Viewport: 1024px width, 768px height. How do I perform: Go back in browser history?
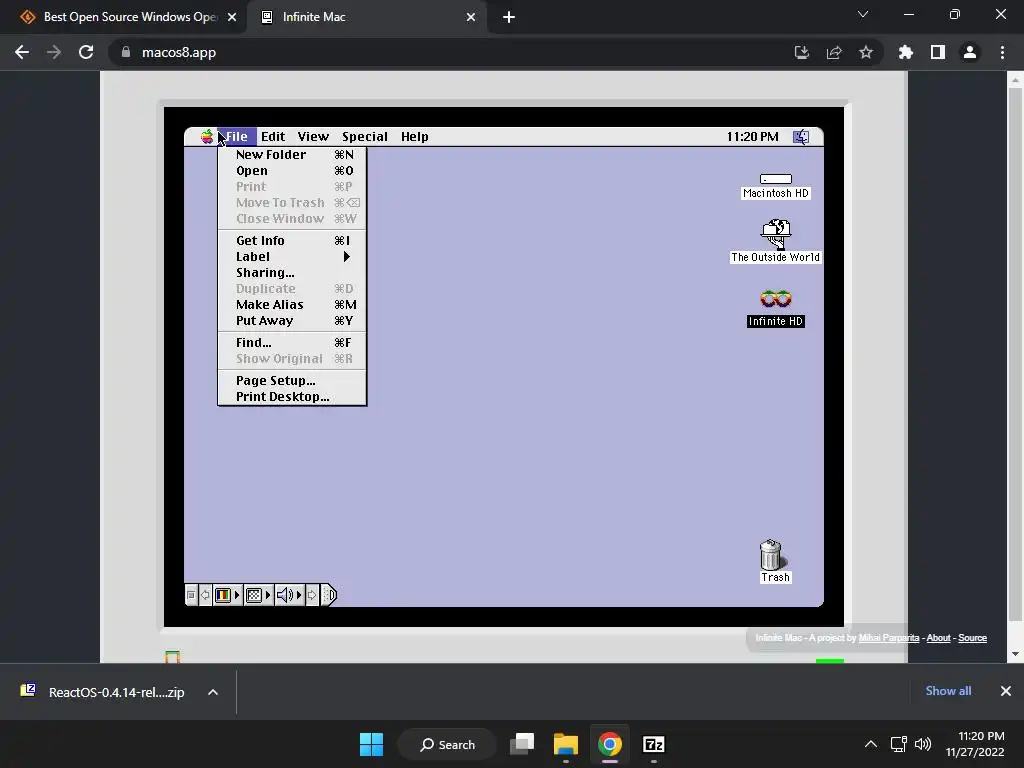tap(22, 52)
